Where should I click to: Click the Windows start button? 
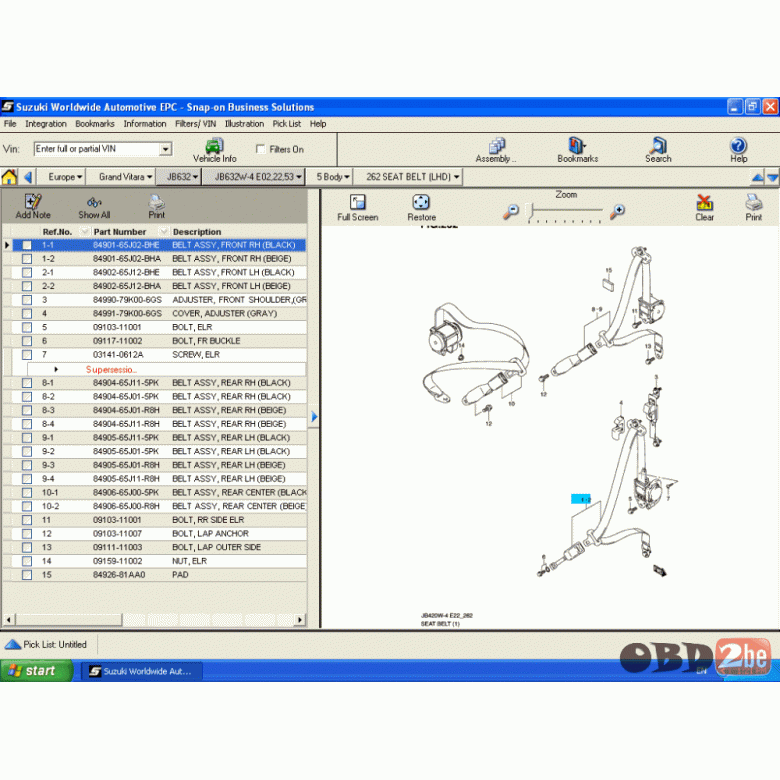click(x=36, y=671)
